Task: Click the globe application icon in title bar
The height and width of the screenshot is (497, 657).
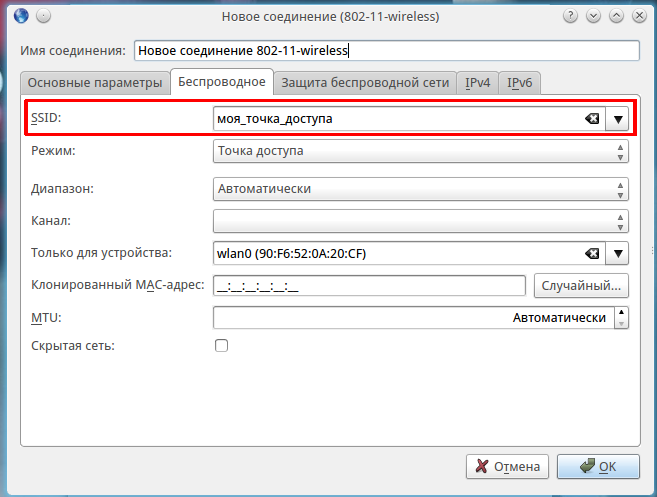Action: 21,16
